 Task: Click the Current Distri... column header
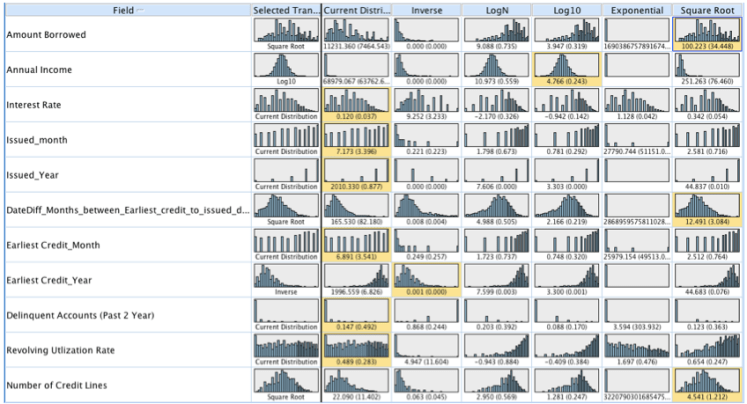[356, 9]
